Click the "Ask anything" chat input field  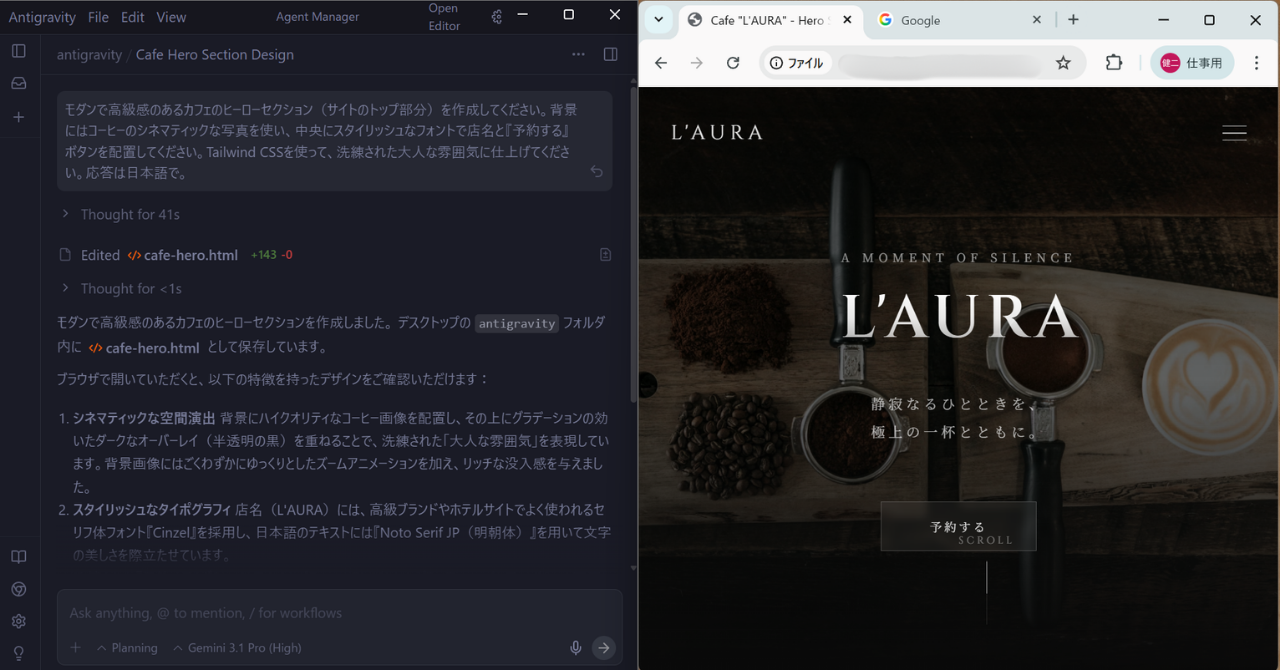(x=330, y=613)
